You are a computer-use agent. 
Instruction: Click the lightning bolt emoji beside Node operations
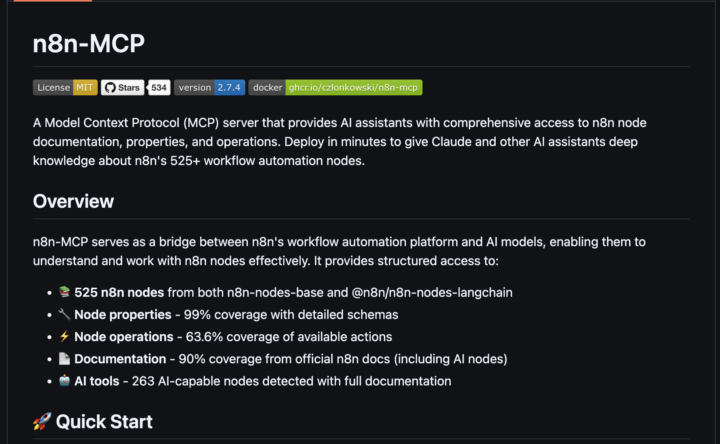pyautogui.click(x=64, y=337)
